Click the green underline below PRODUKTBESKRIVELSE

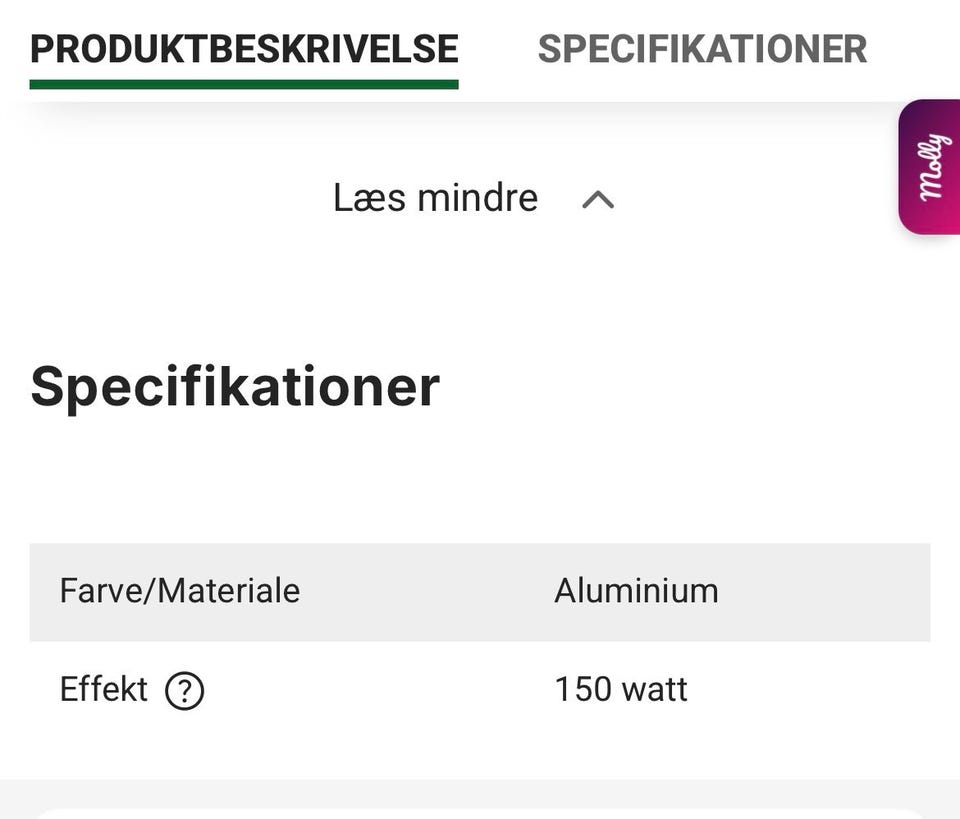click(x=244, y=85)
